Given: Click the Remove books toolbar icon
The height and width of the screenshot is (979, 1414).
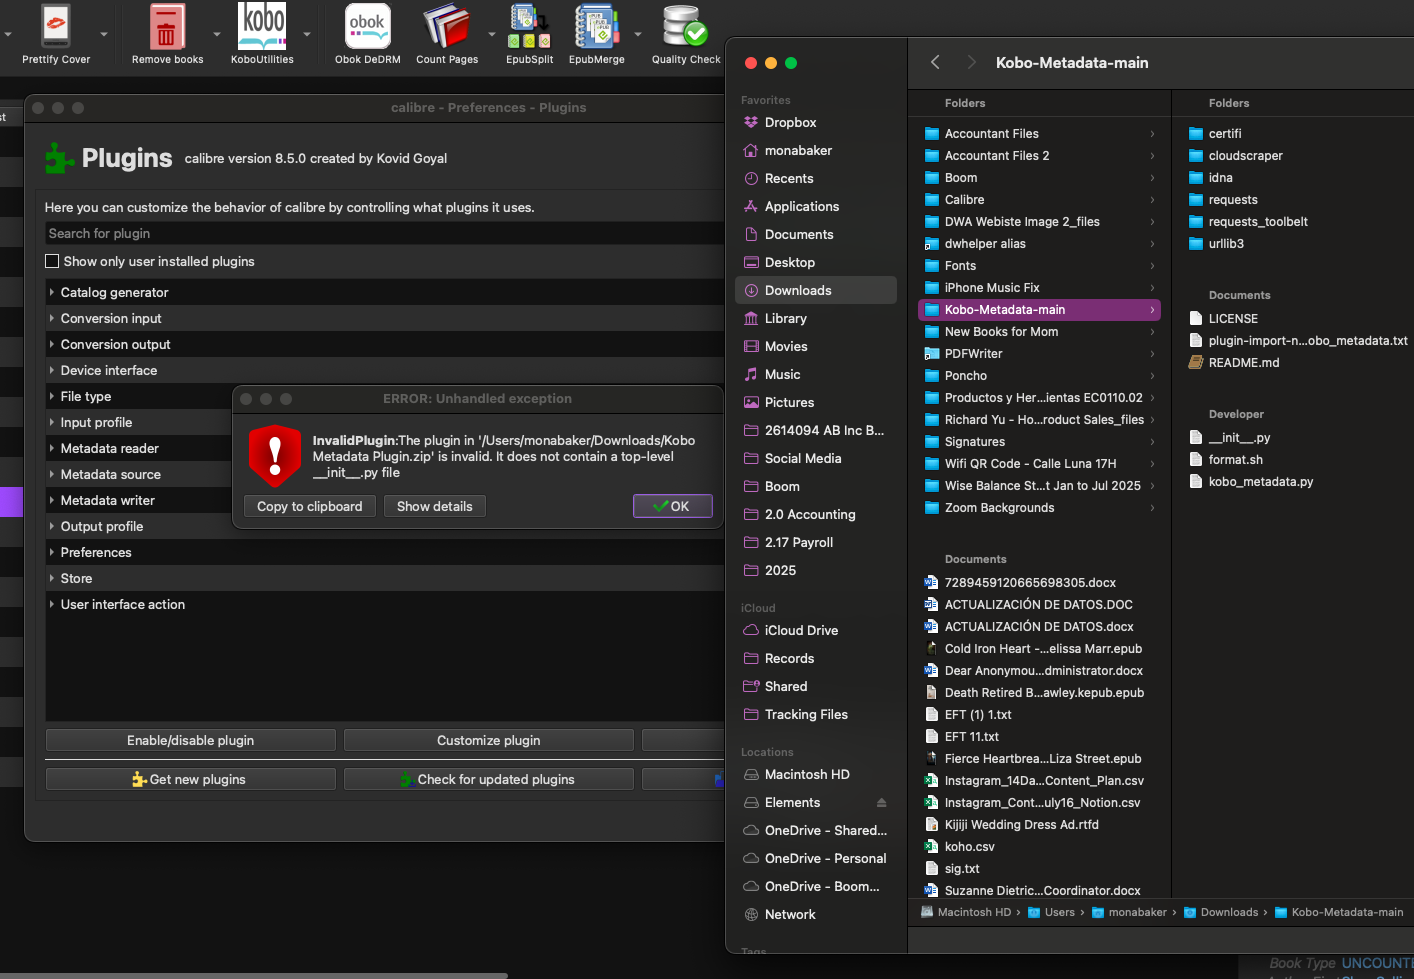Looking at the screenshot, I should (x=167, y=28).
